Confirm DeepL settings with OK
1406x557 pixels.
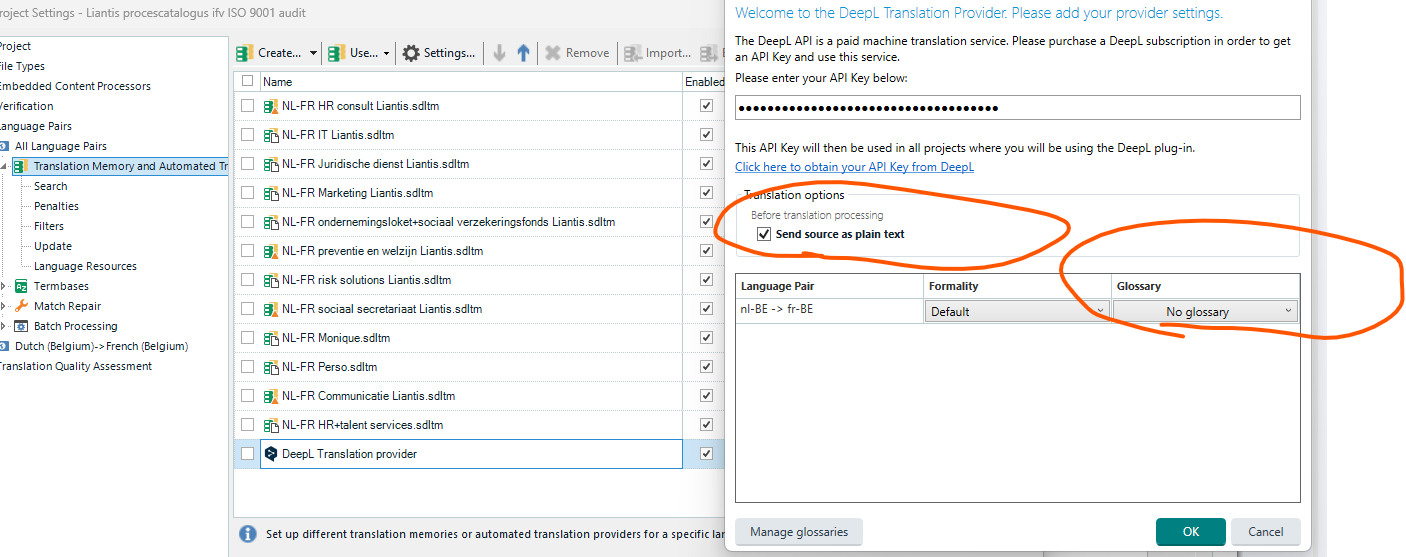[x=1190, y=532]
